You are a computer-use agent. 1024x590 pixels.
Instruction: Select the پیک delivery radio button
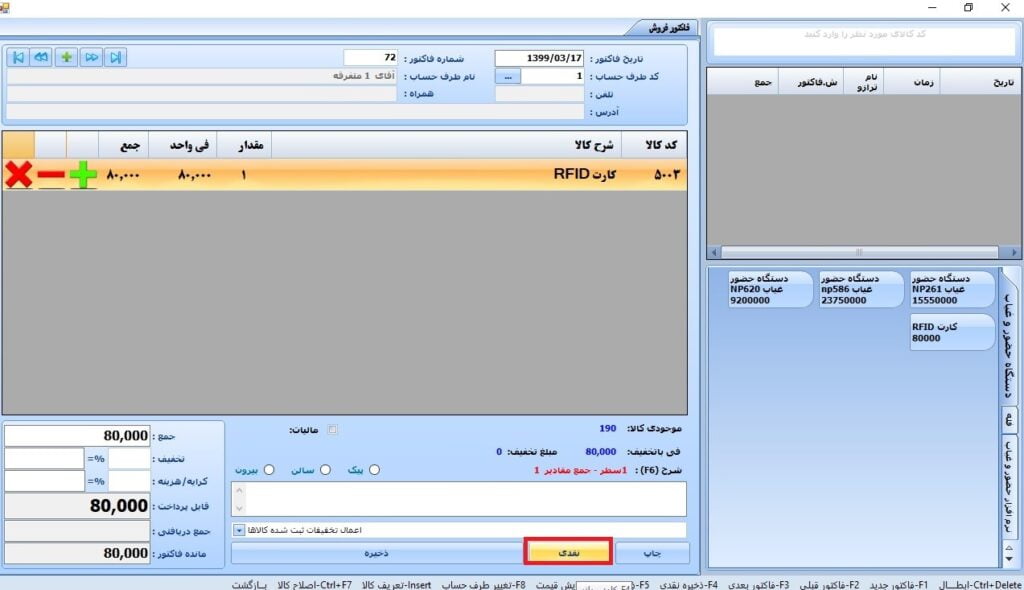[374, 470]
